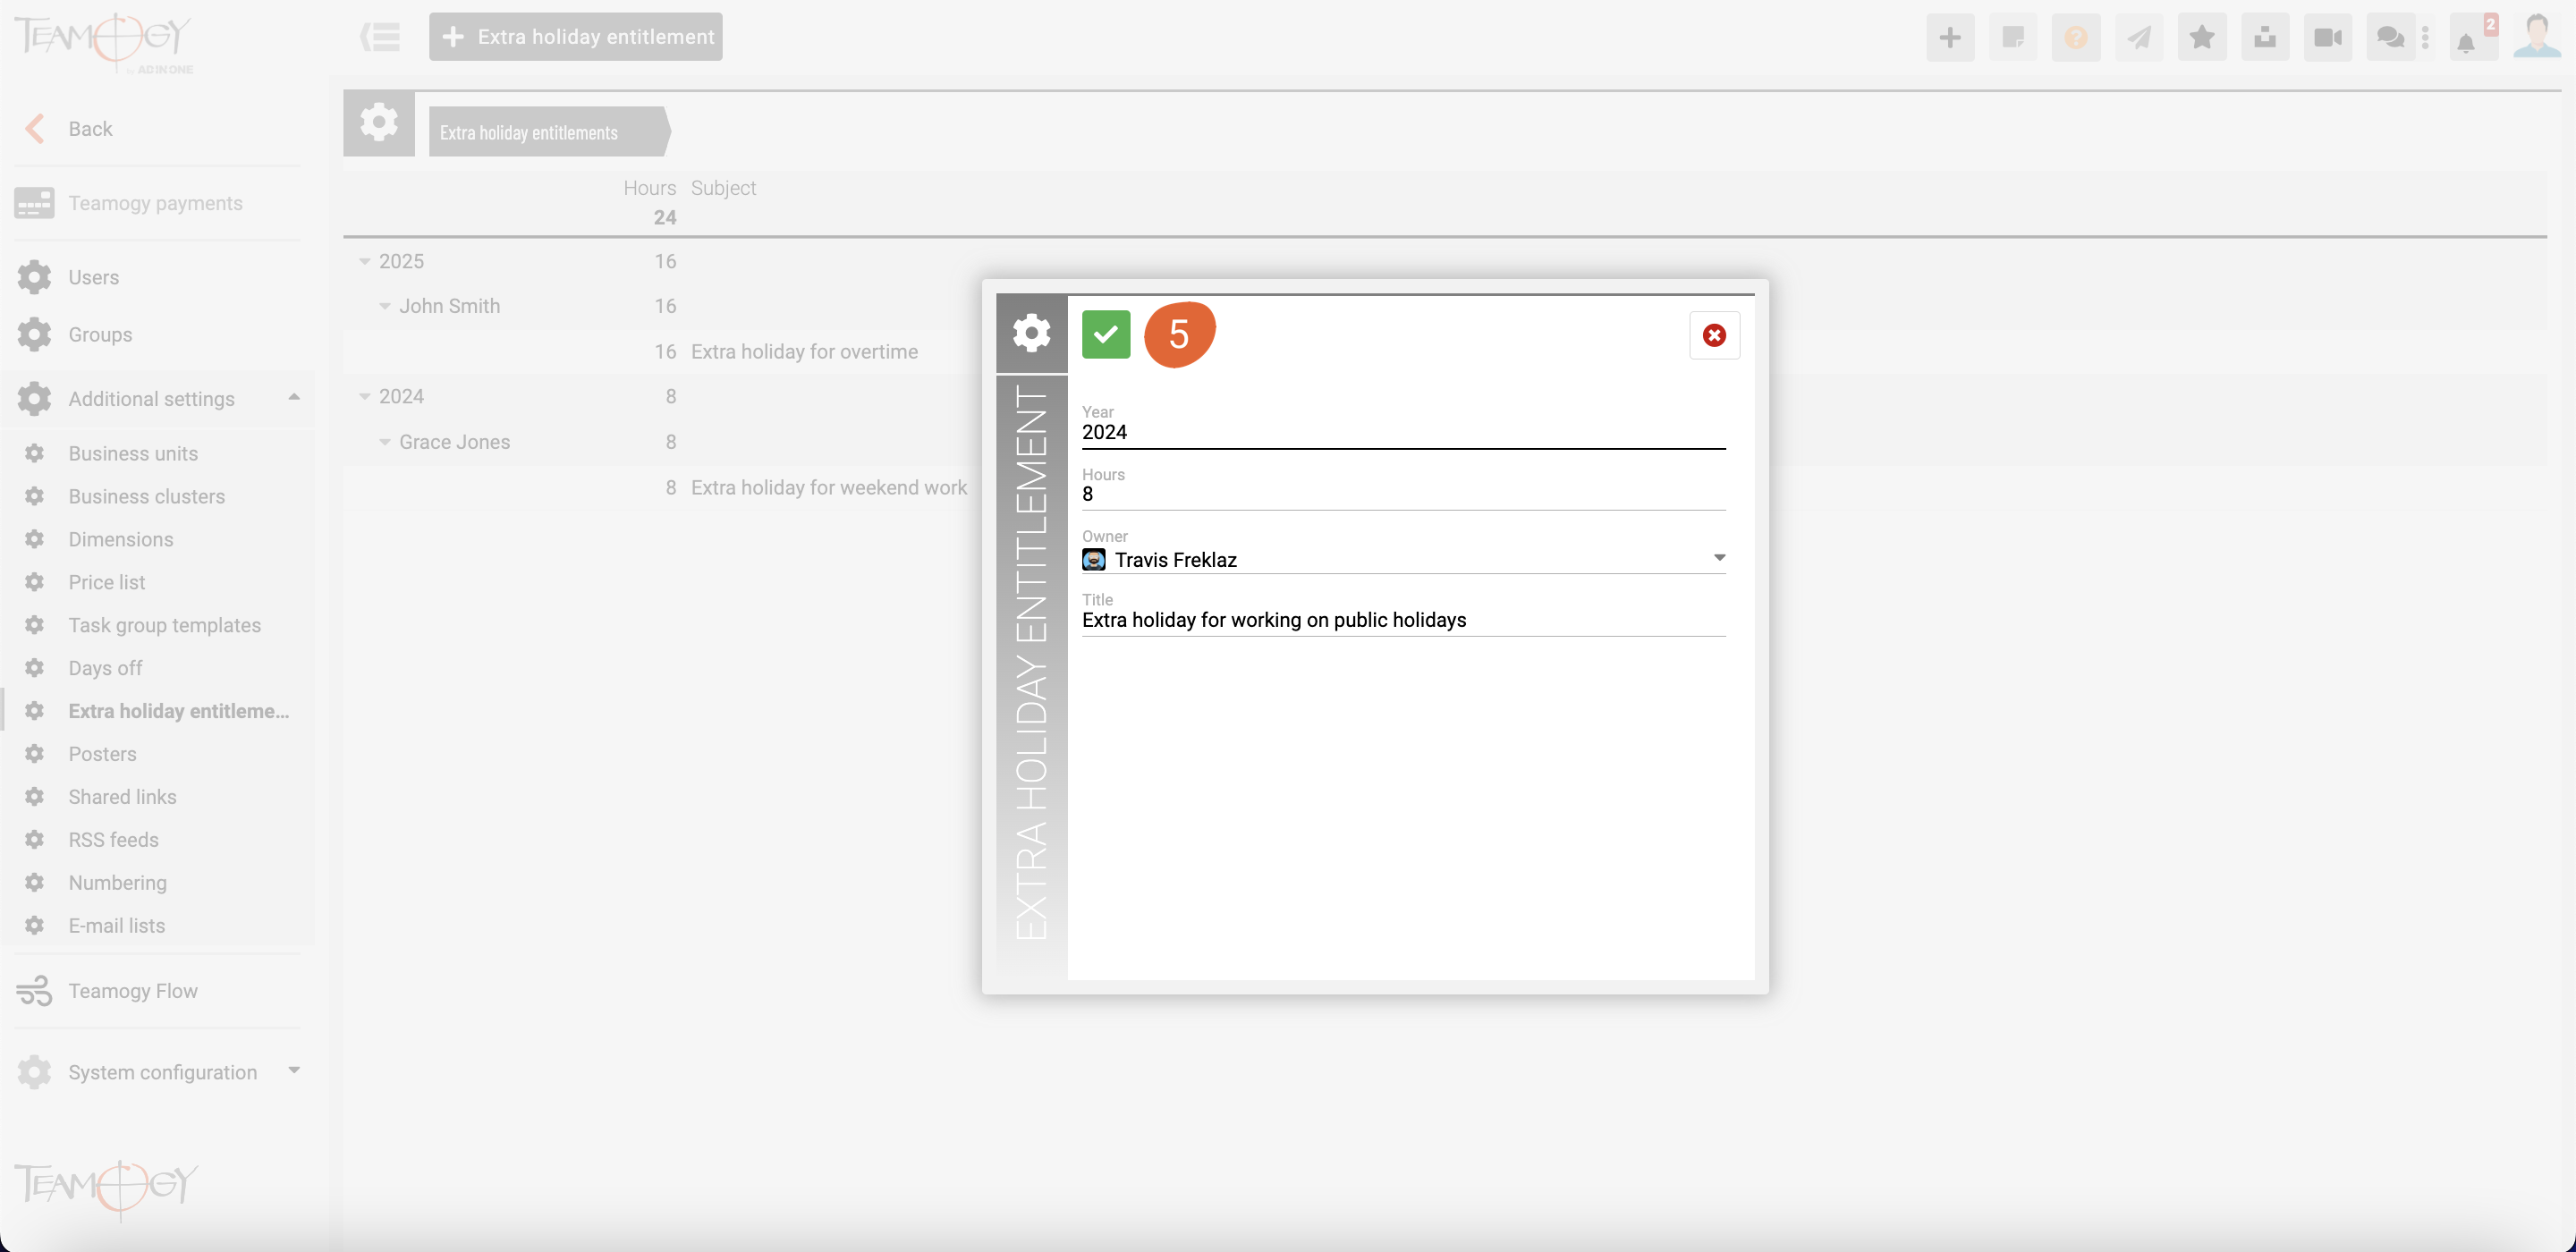Open Users settings
This screenshot has height=1252, width=2576.
point(93,277)
